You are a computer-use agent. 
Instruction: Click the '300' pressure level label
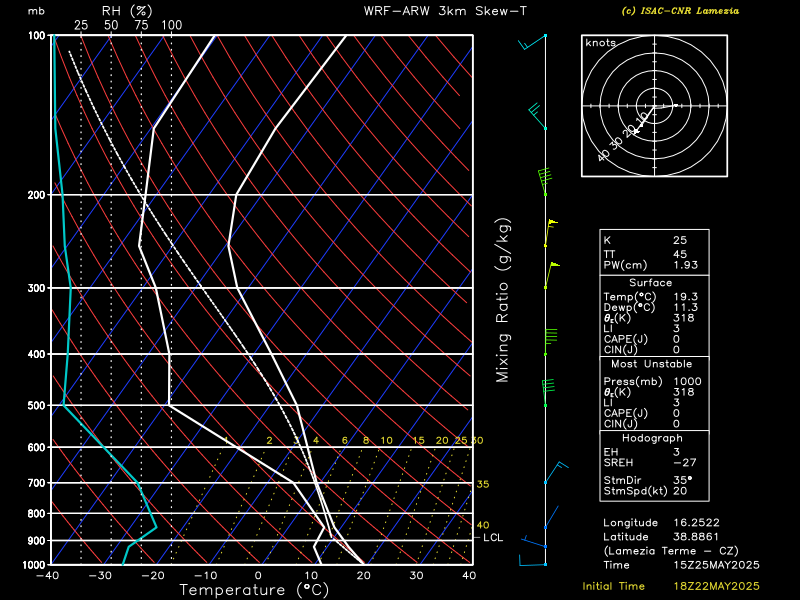coord(36,288)
